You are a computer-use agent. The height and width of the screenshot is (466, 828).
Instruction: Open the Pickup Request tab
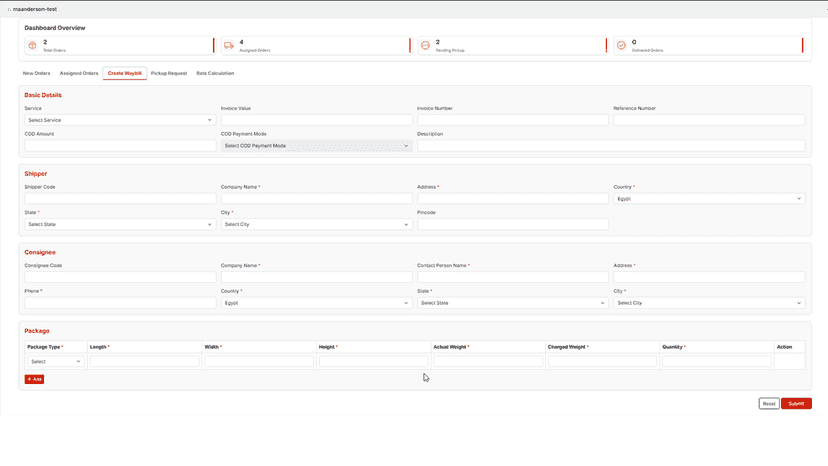[x=169, y=73]
